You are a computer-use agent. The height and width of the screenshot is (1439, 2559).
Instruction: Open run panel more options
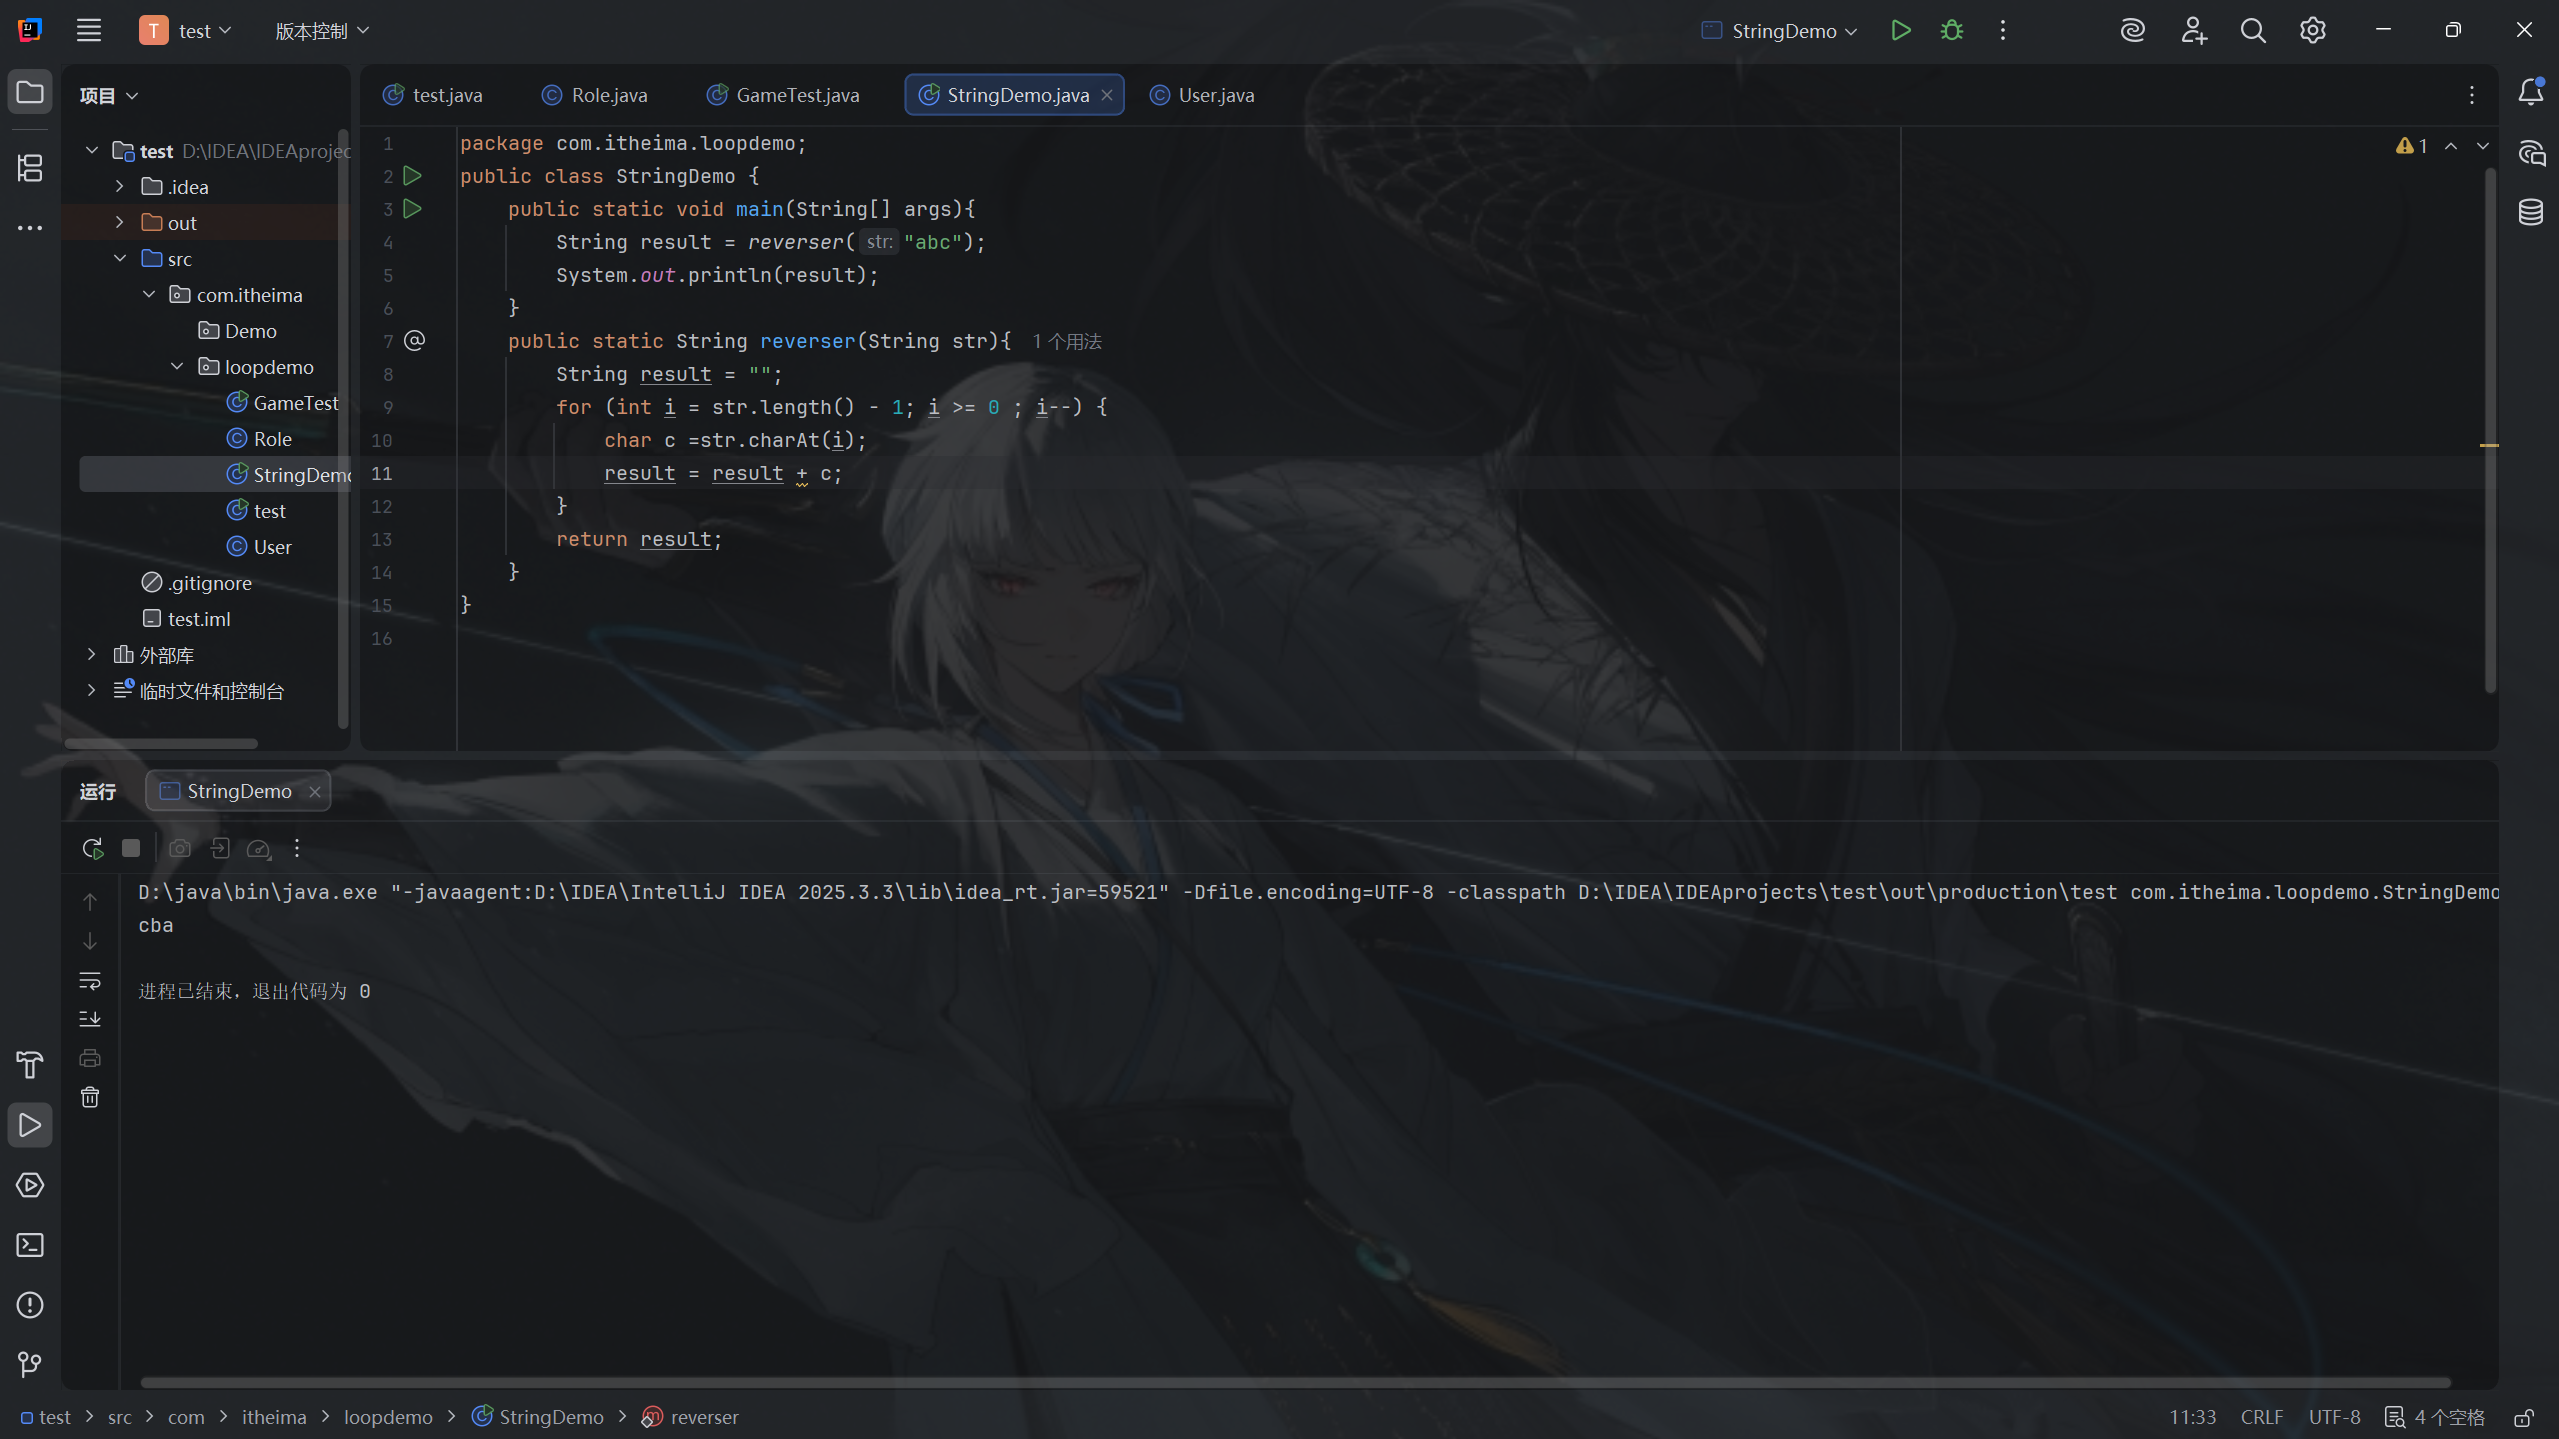coord(297,849)
